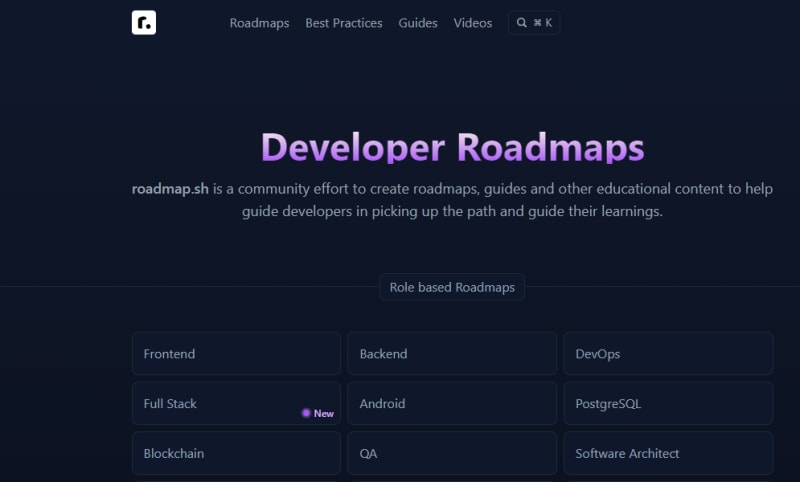Open the Software Architect roadmap card
800x482 pixels.
coord(668,453)
